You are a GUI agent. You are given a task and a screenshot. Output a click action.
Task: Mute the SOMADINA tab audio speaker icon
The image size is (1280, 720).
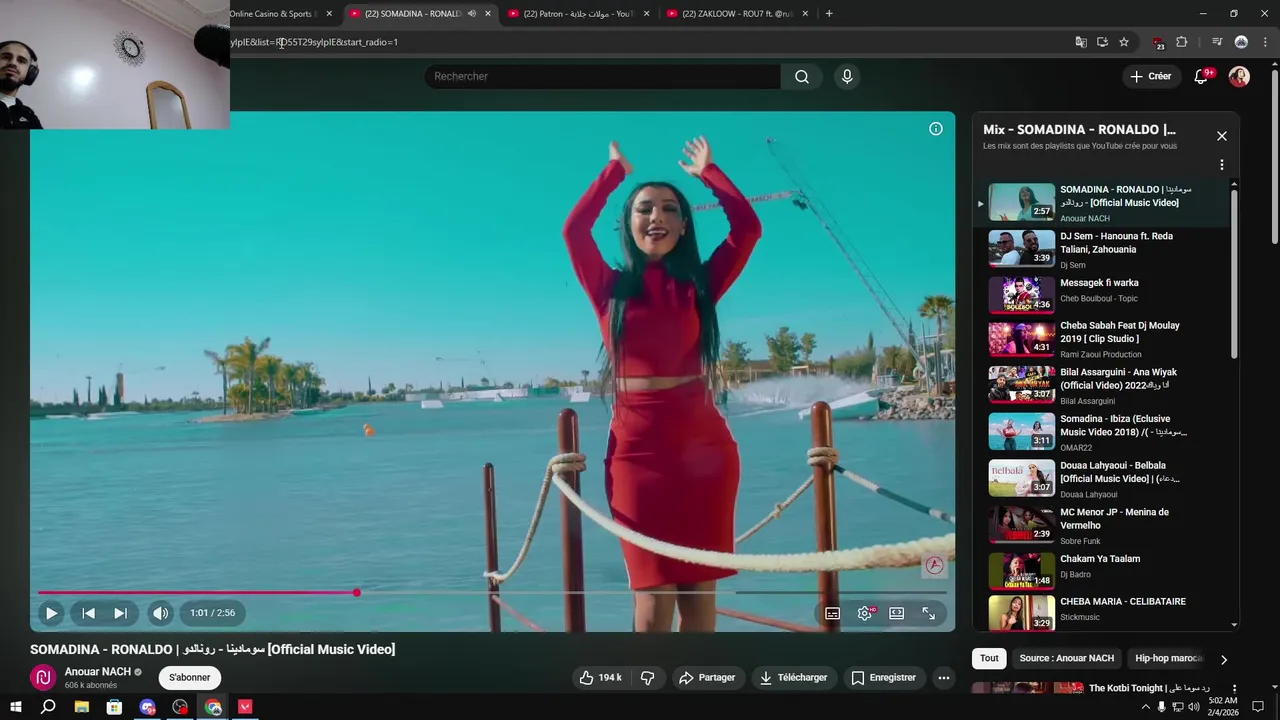point(471,13)
